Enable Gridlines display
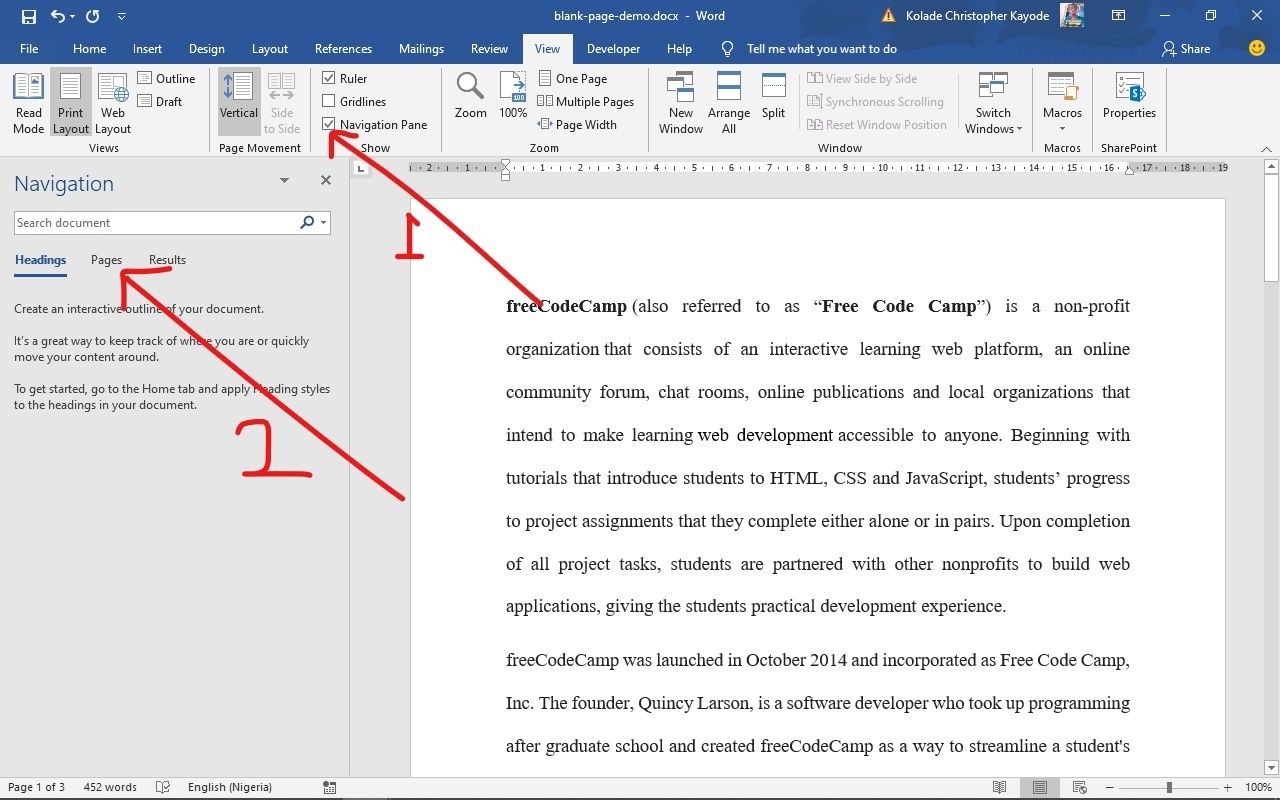Screen dimensions: 1280x800 pyautogui.click(x=329, y=101)
